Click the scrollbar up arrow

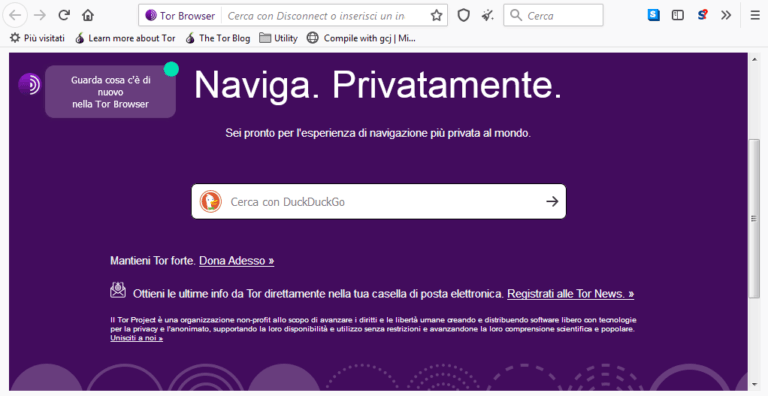coord(754,59)
